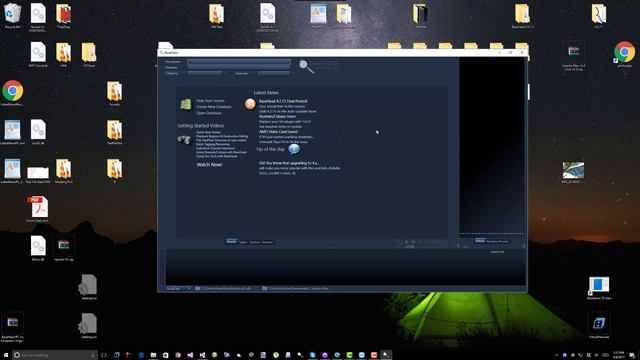The height and width of the screenshot is (360, 640).
Task: Open the Quick Start Guide video link
Action: pyautogui.click(x=209, y=132)
